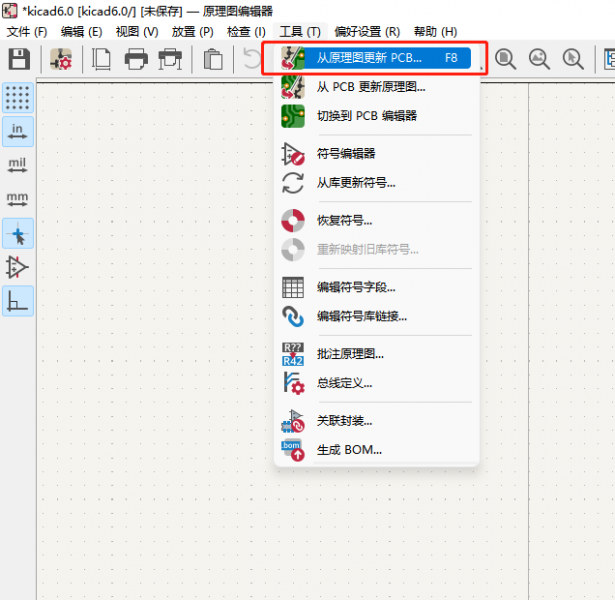Toggle grid display dots button

pyautogui.click(x=18, y=98)
